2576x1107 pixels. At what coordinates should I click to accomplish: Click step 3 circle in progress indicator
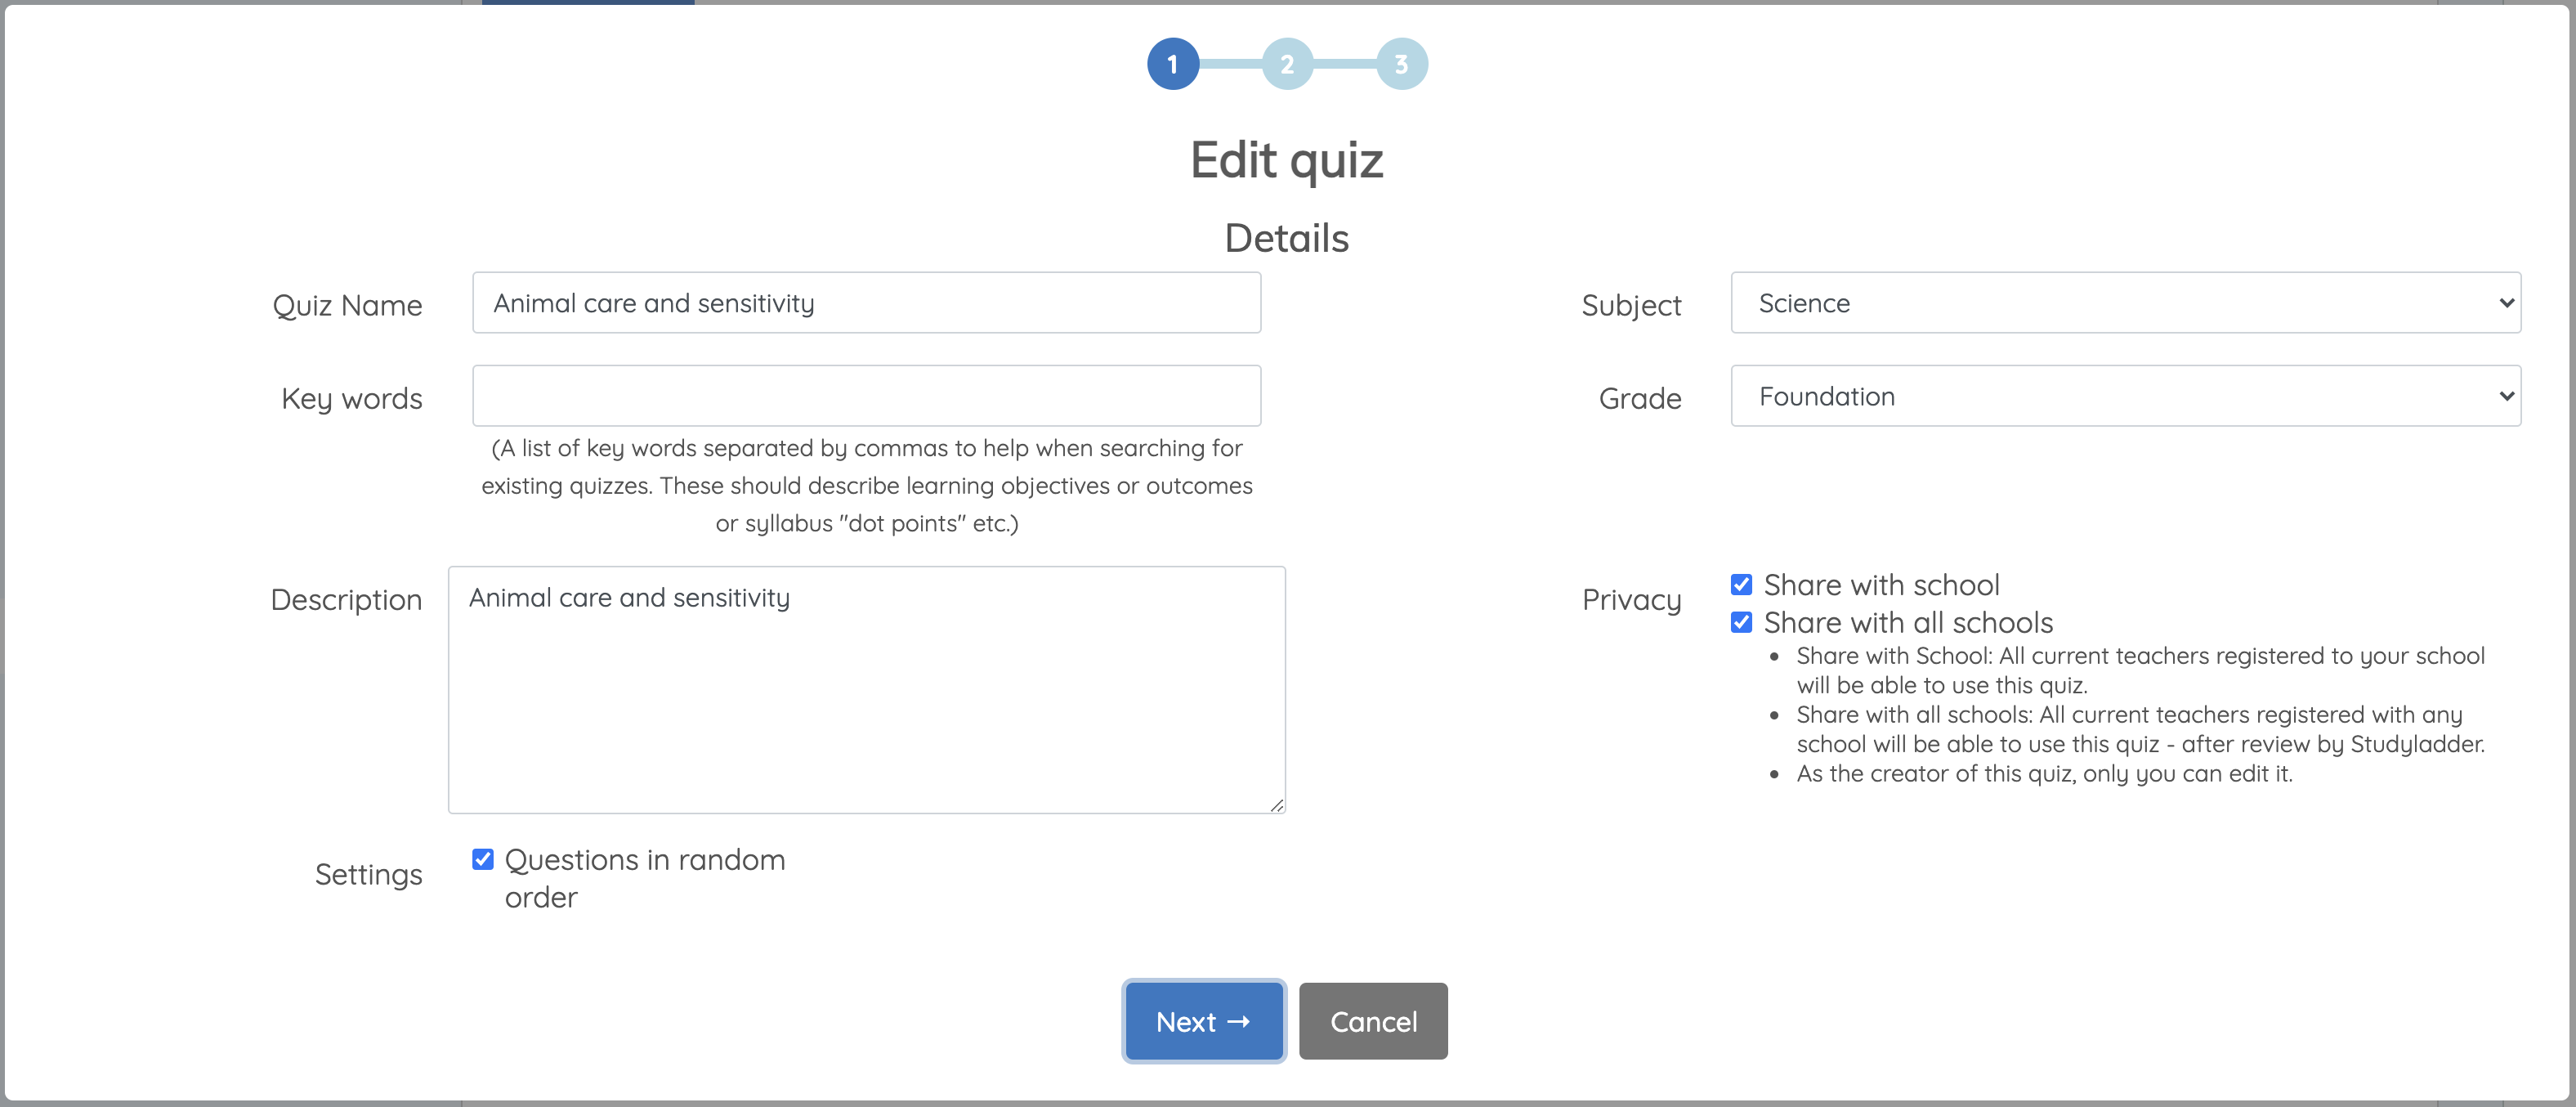click(x=1401, y=65)
